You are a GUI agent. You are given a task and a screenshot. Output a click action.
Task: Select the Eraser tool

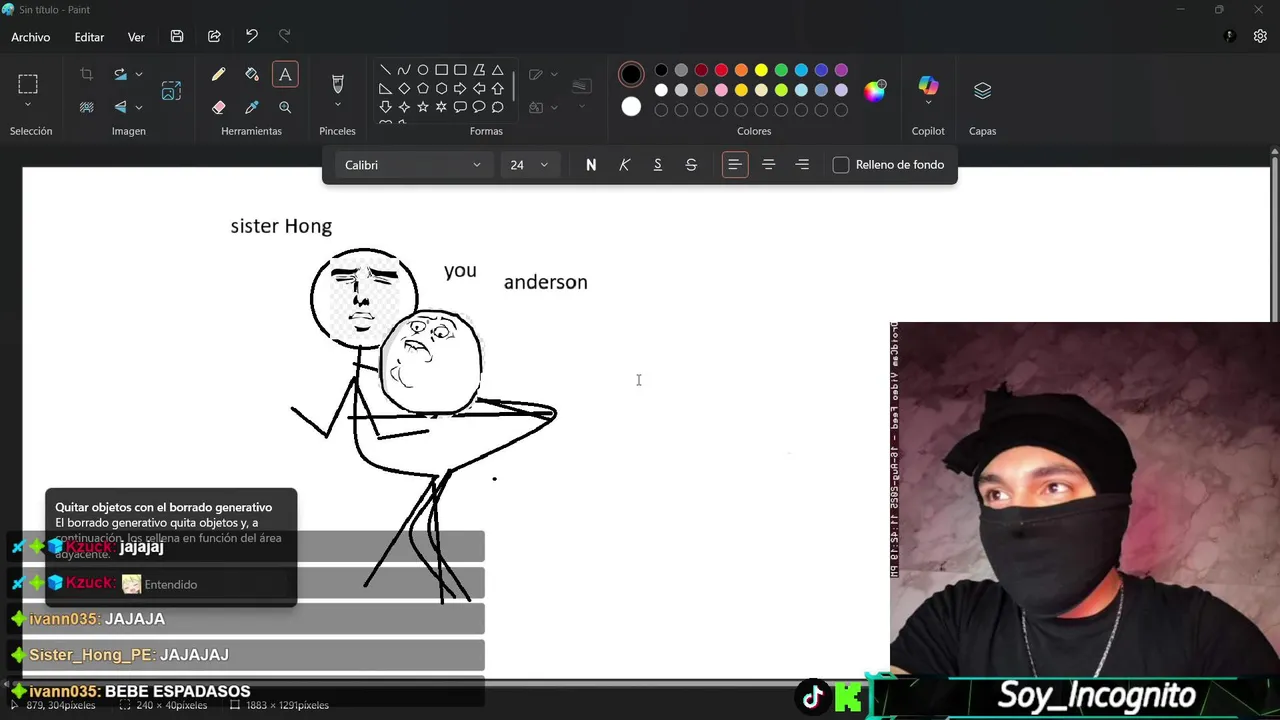tap(218, 107)
